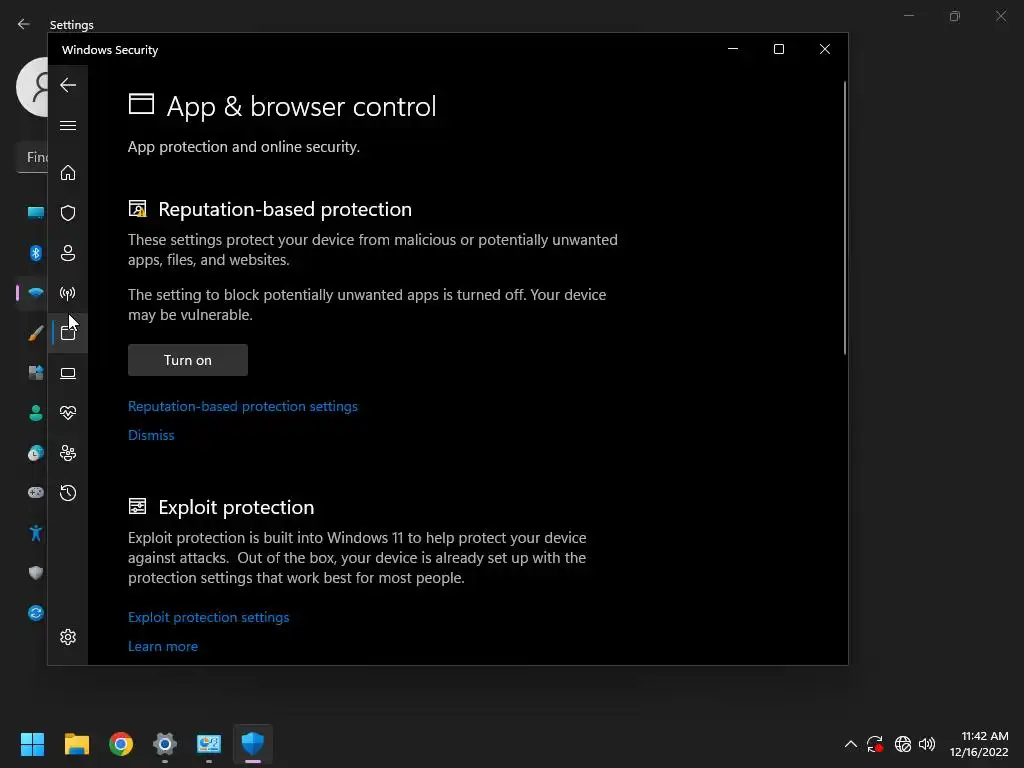Click the App & browser control title icon
Image resolution: width=1024 pixels, height=768 pixels.
coord(141,104)
